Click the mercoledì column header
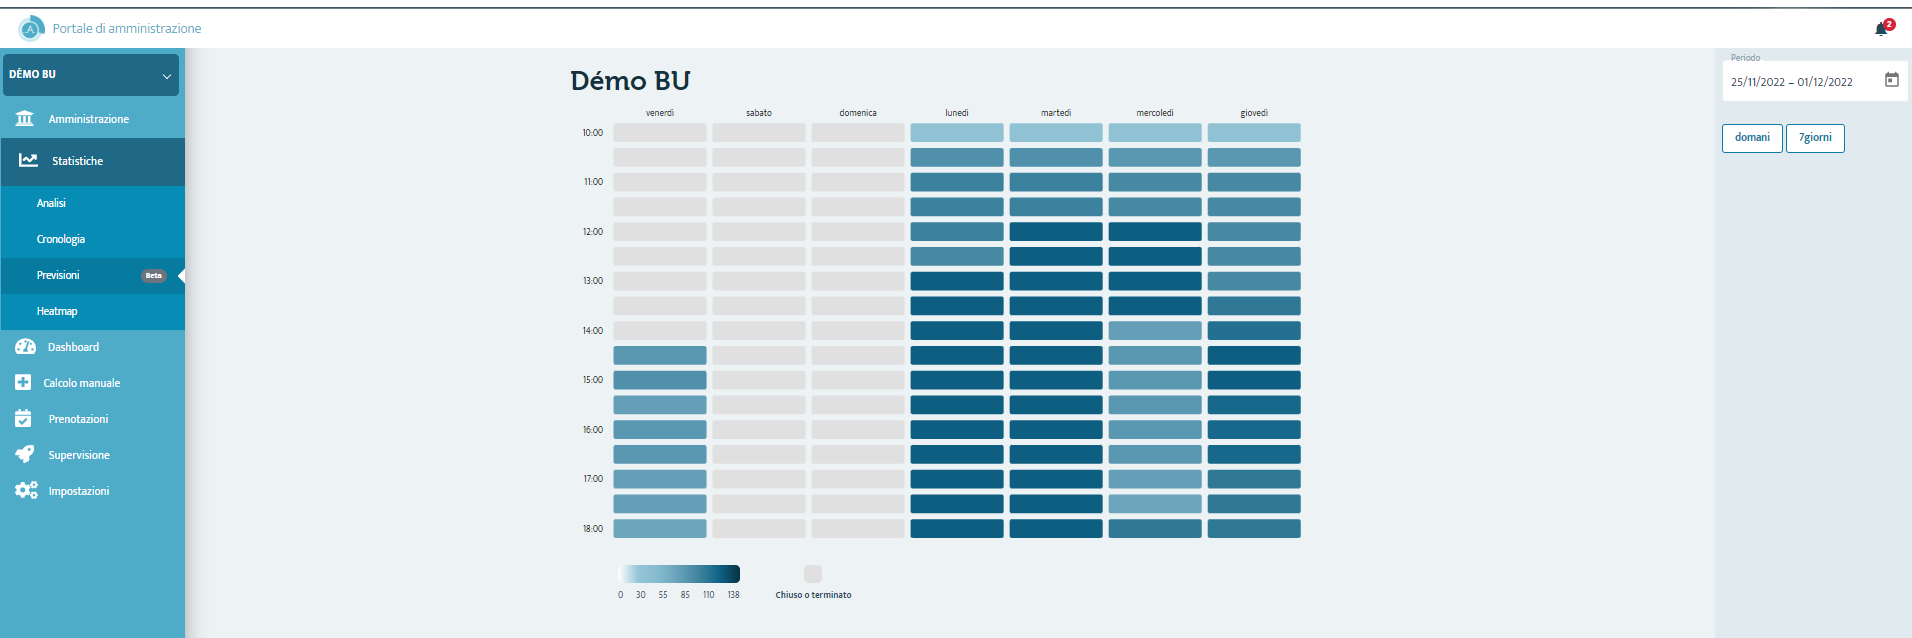The height and width of the screenshot is (638, 1912). [x=1155, y=113]
